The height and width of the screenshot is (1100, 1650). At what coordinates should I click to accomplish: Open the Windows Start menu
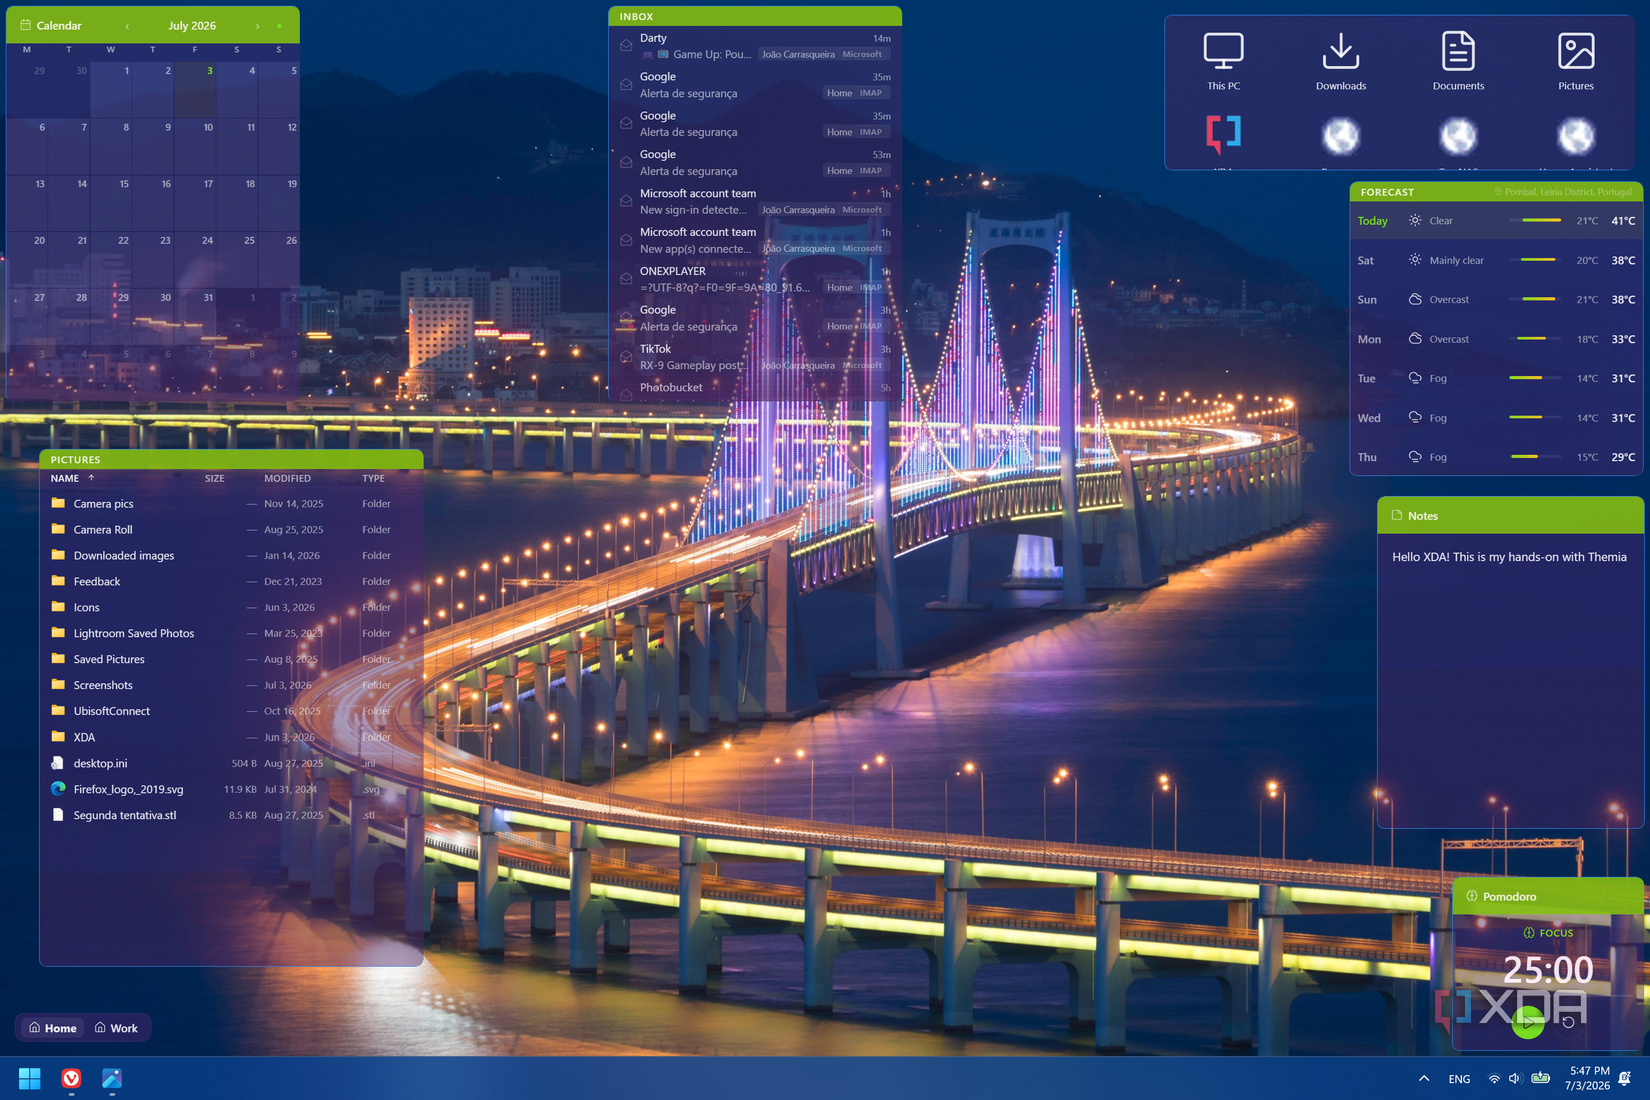coord(30,1078)
